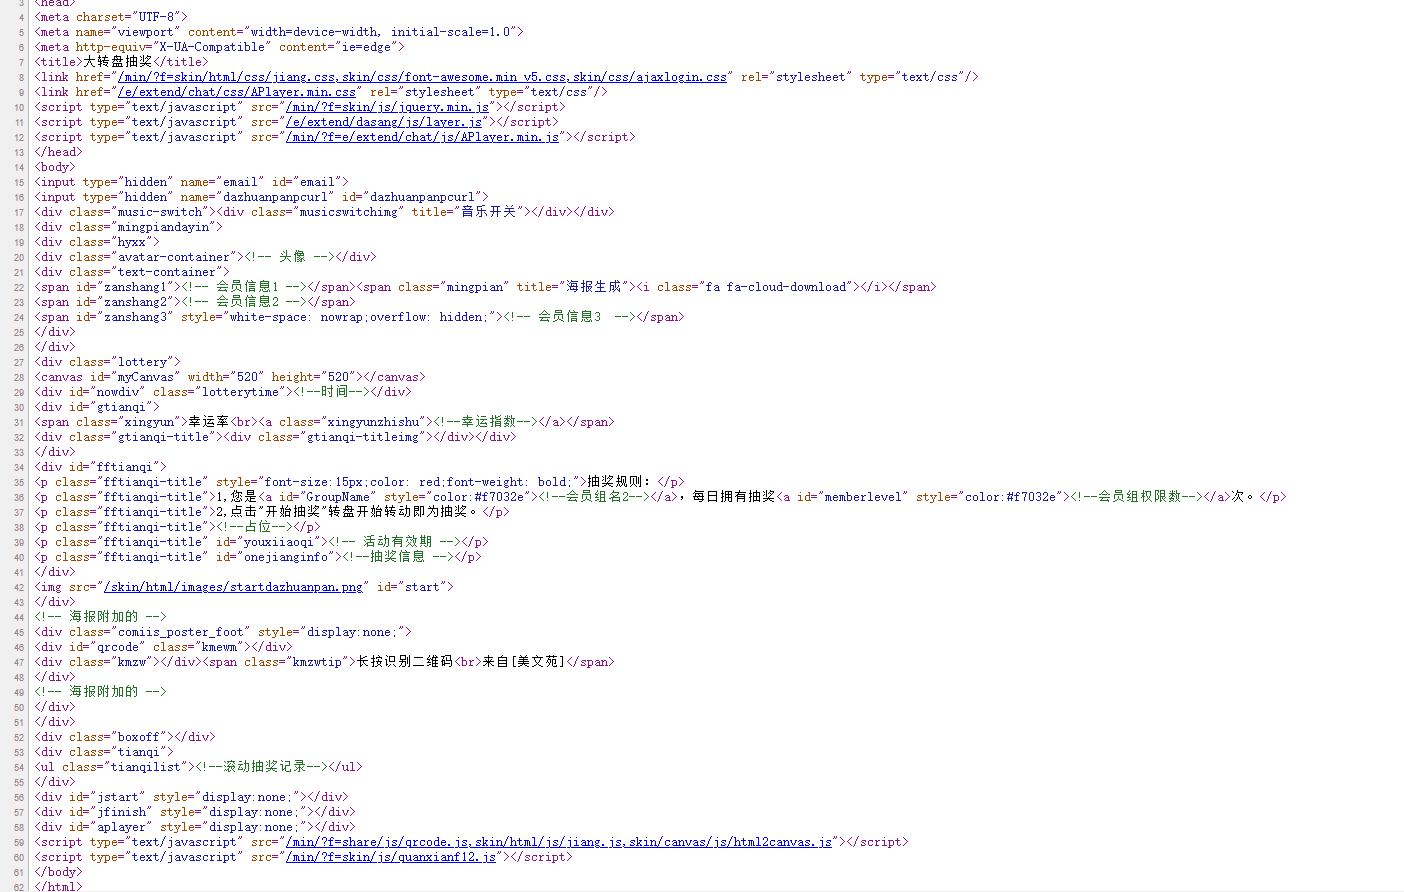Click the title text 大转盘抽奖
This screenshot has height=892, width=1404.
(118, 62)
